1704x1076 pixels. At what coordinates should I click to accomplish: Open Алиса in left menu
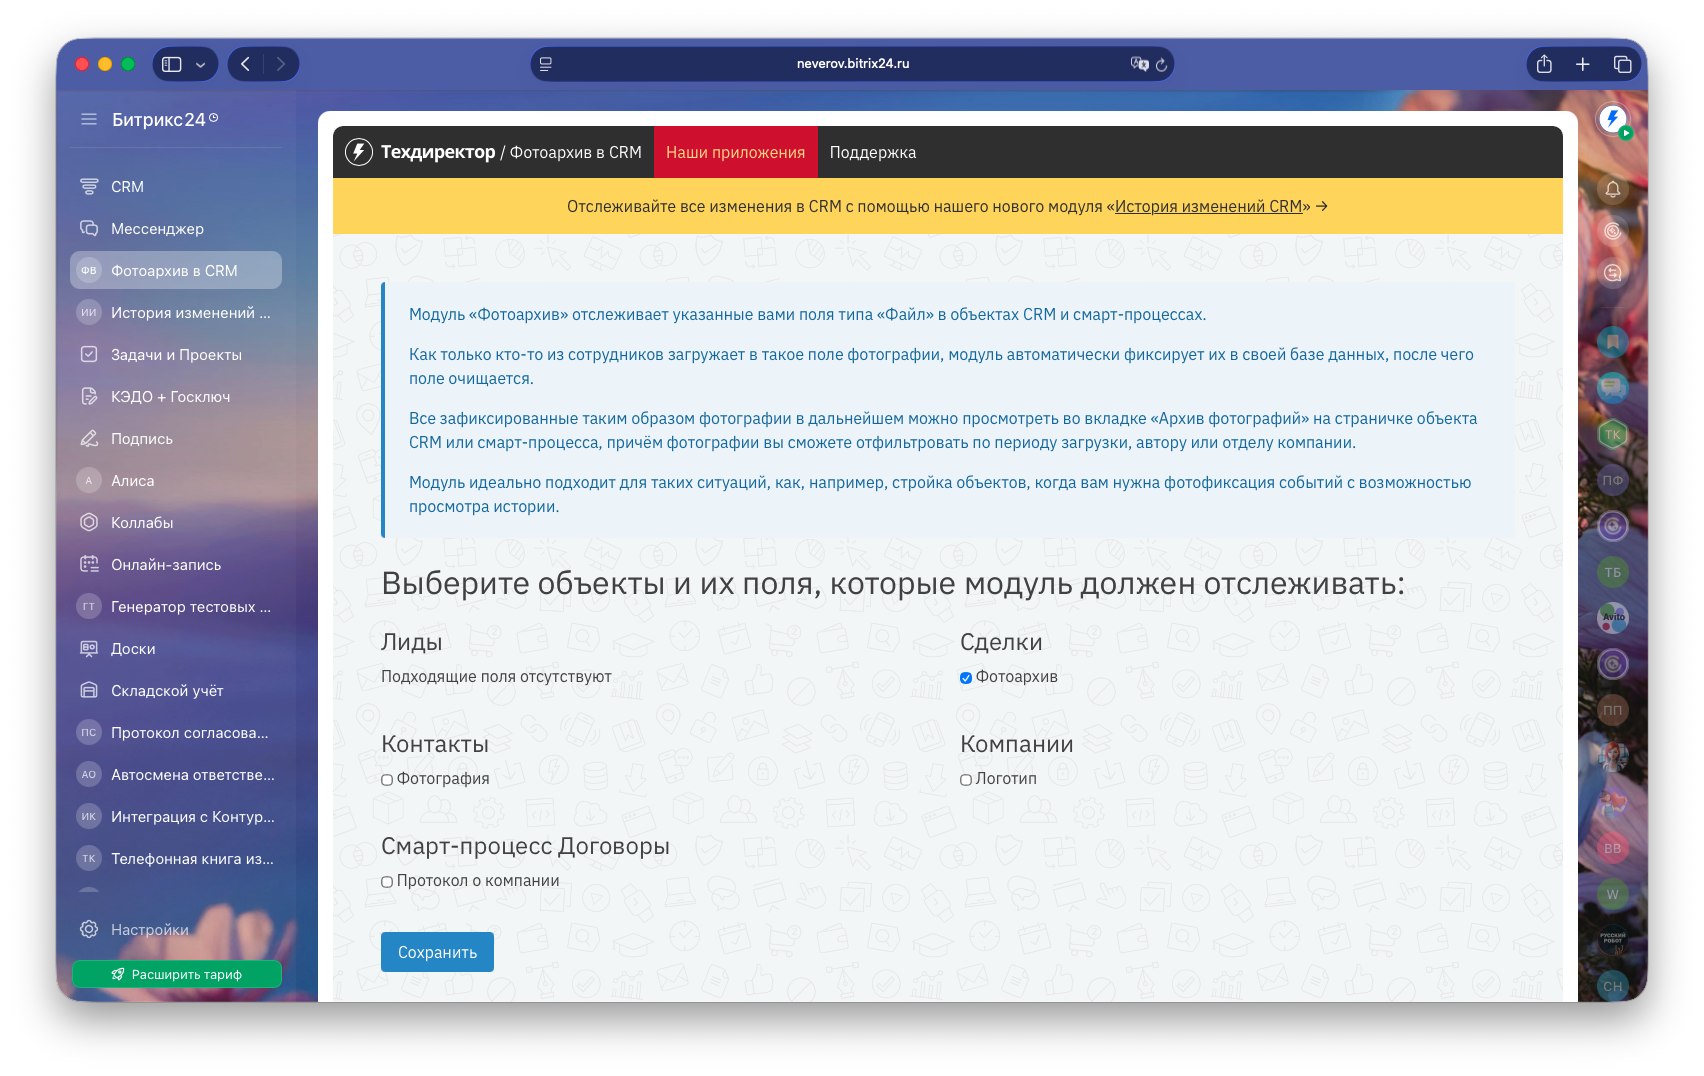pyautogui.click(x=176, y=481)
